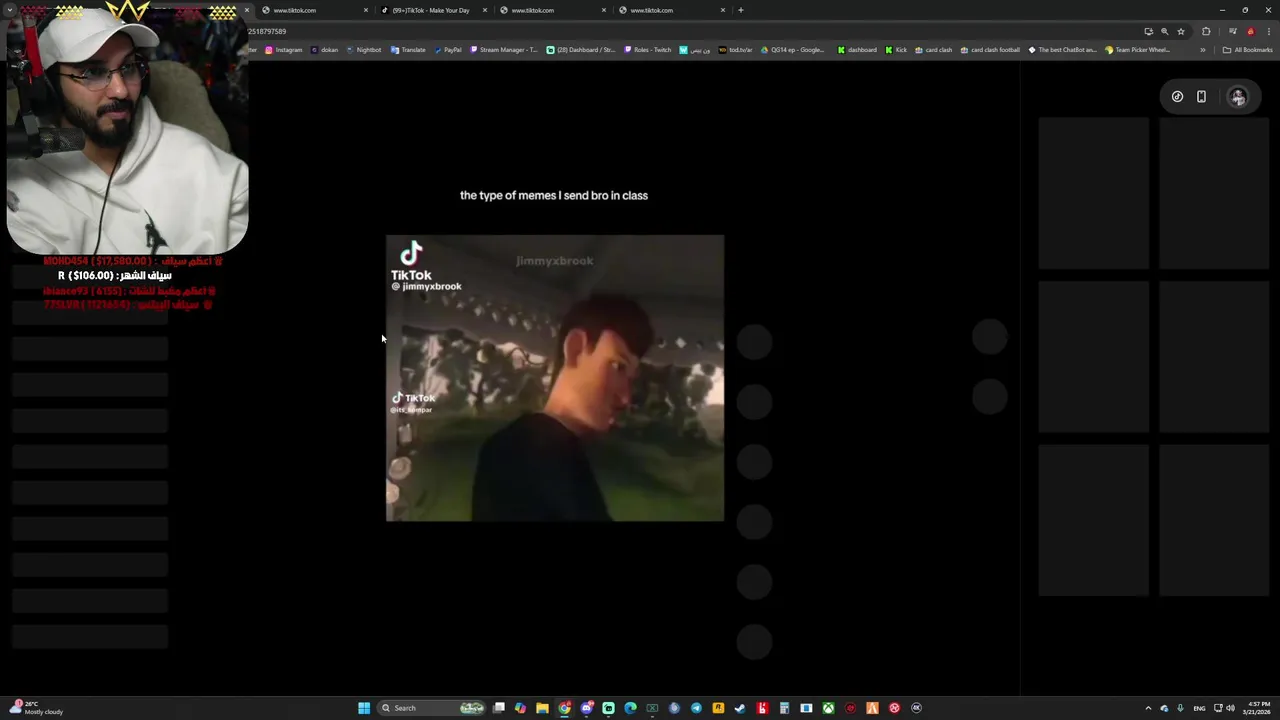This screenshot has height=720, width=1280.
Task: Click the TikTok coin icon near profile
Action: point(1177,97)
